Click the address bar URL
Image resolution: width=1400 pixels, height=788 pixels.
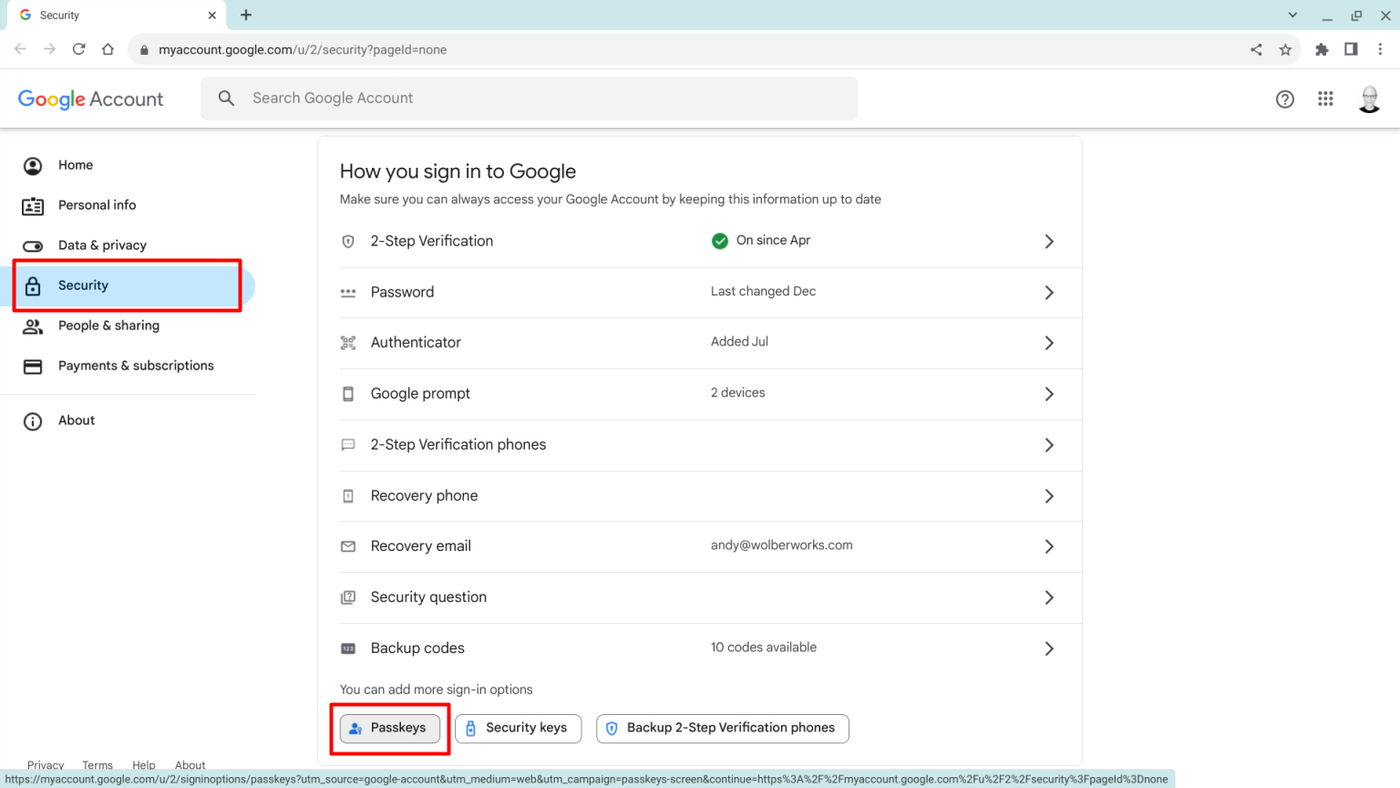[x=302, y=49]
